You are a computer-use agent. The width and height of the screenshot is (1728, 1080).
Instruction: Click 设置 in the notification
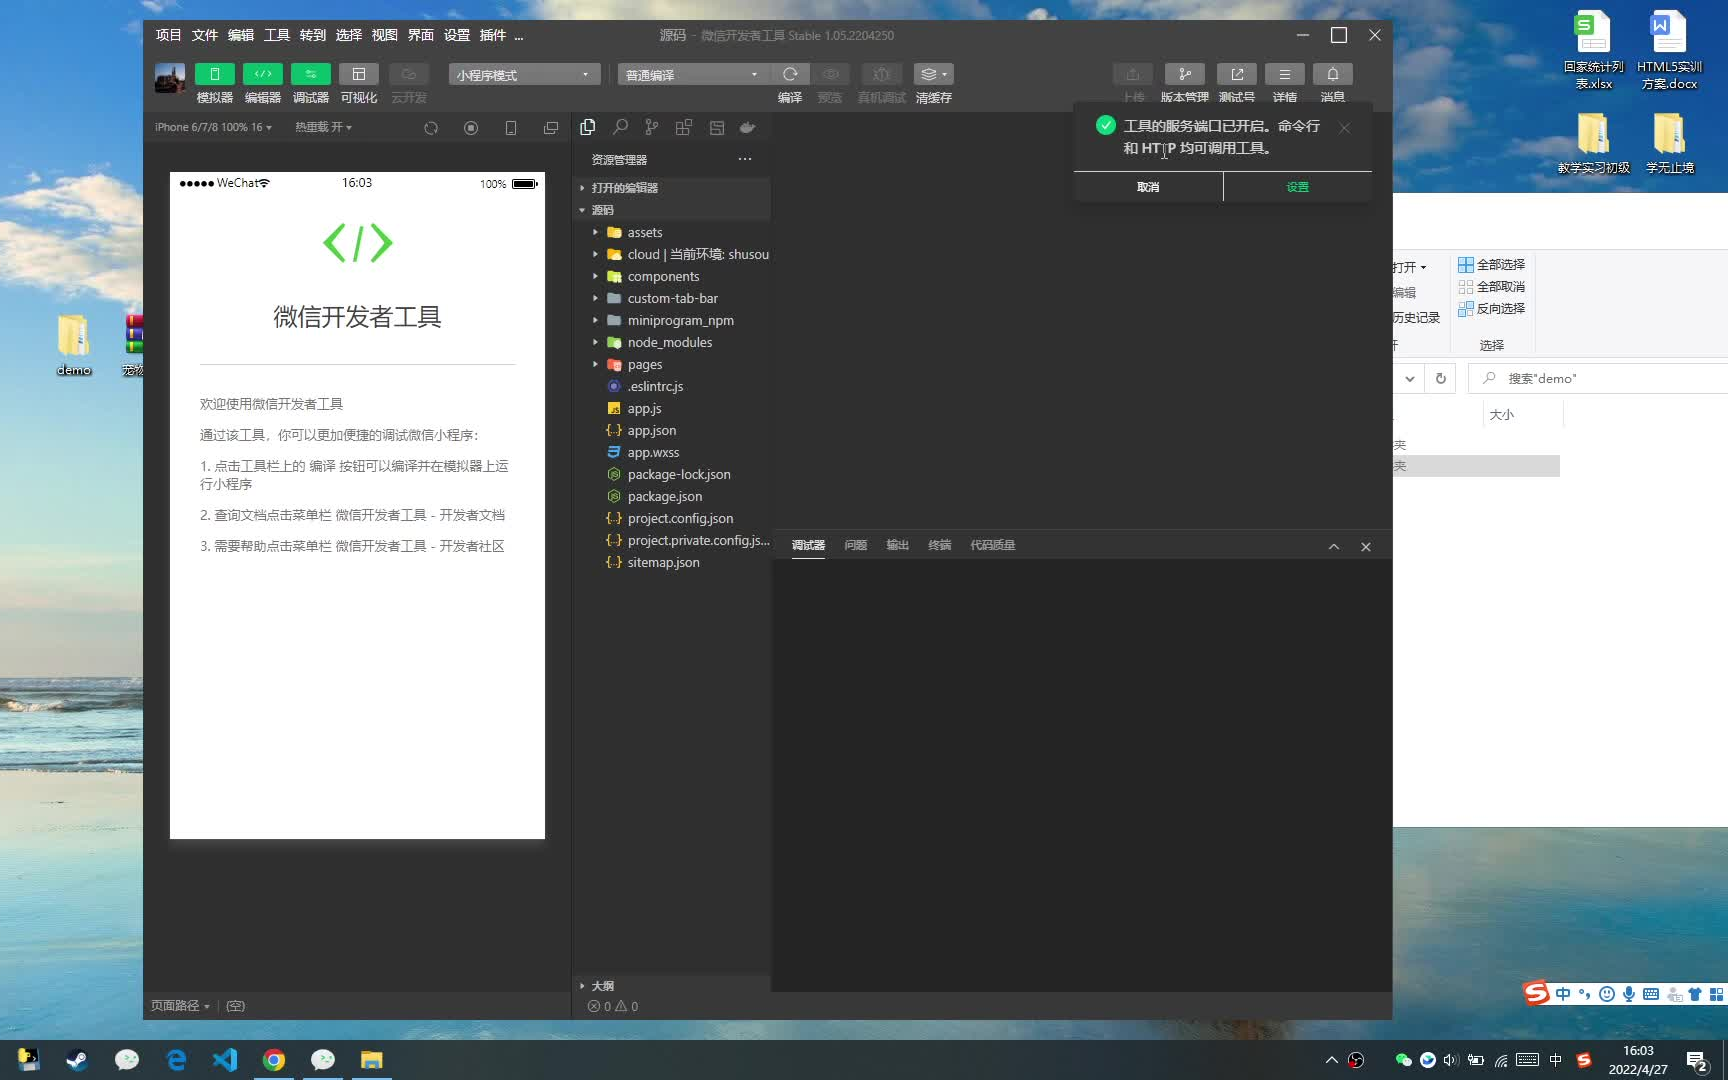click(1298, 187)
